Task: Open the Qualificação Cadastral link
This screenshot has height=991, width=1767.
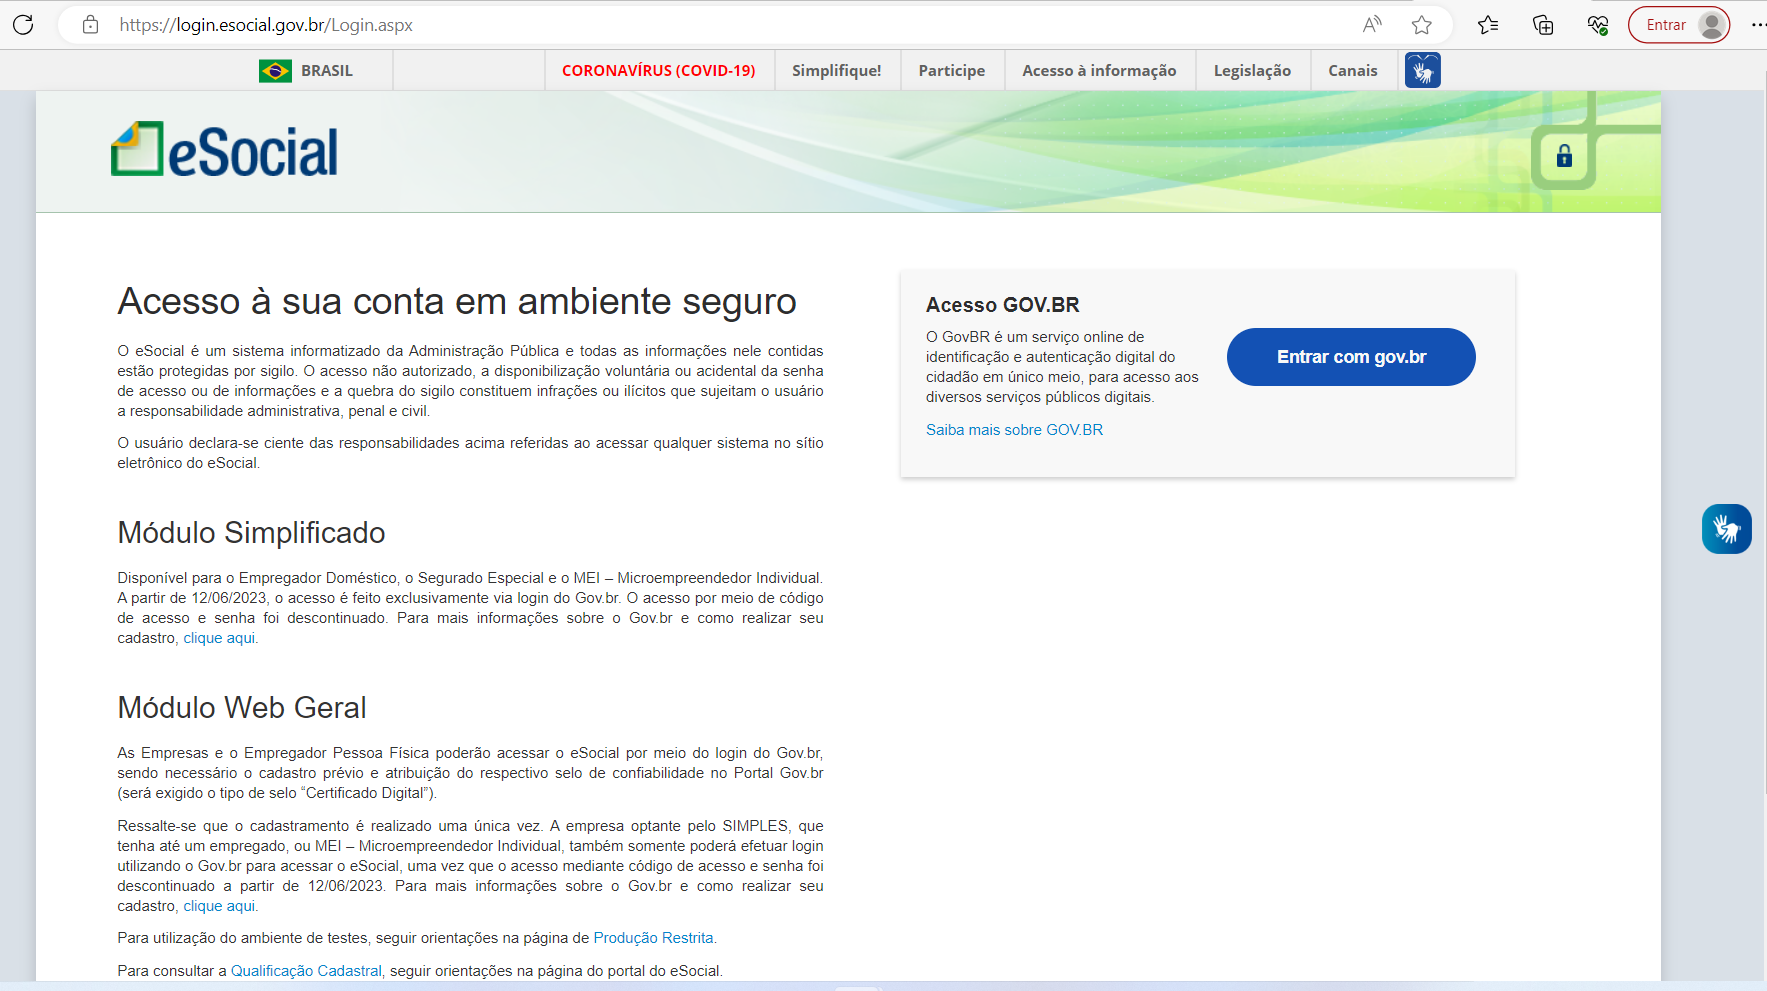Action: (306, 971)
